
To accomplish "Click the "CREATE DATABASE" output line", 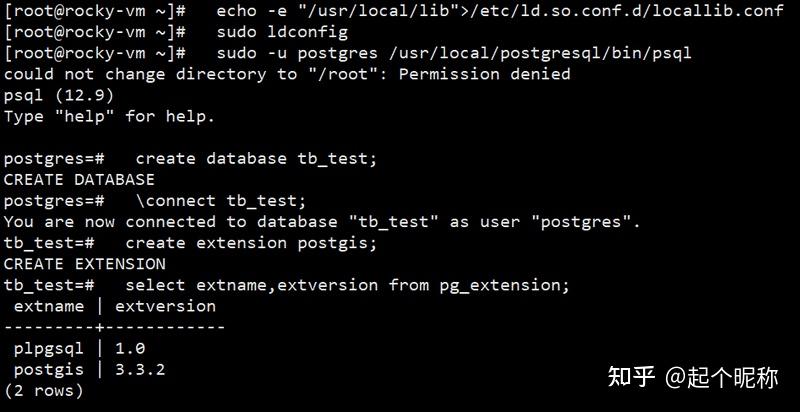I will (79, 180).
